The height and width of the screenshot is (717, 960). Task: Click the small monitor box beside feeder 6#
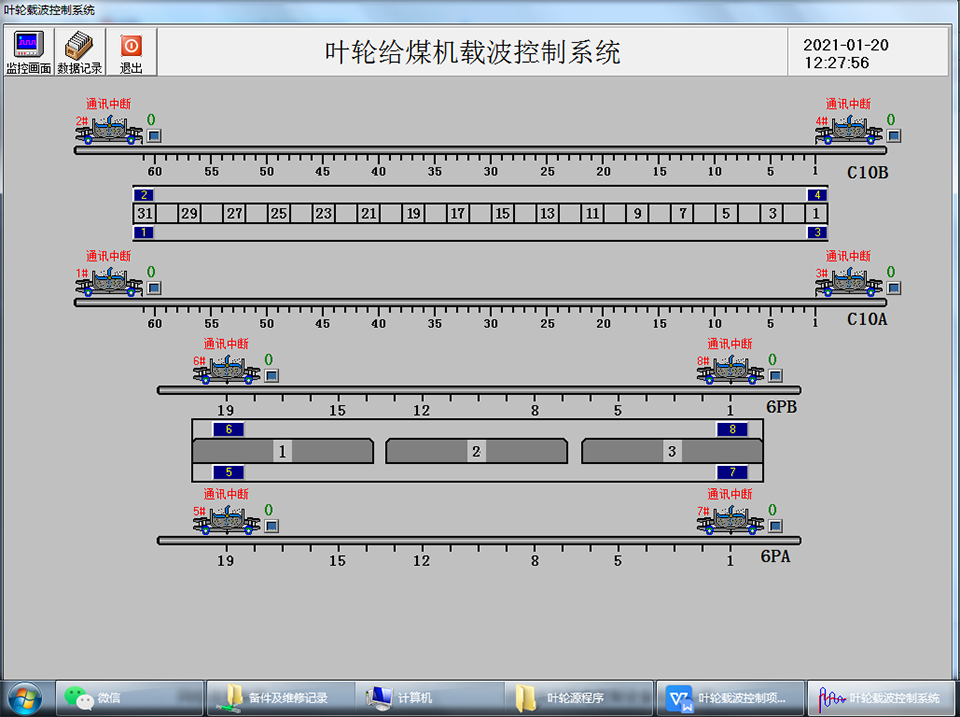coord(272,375)
